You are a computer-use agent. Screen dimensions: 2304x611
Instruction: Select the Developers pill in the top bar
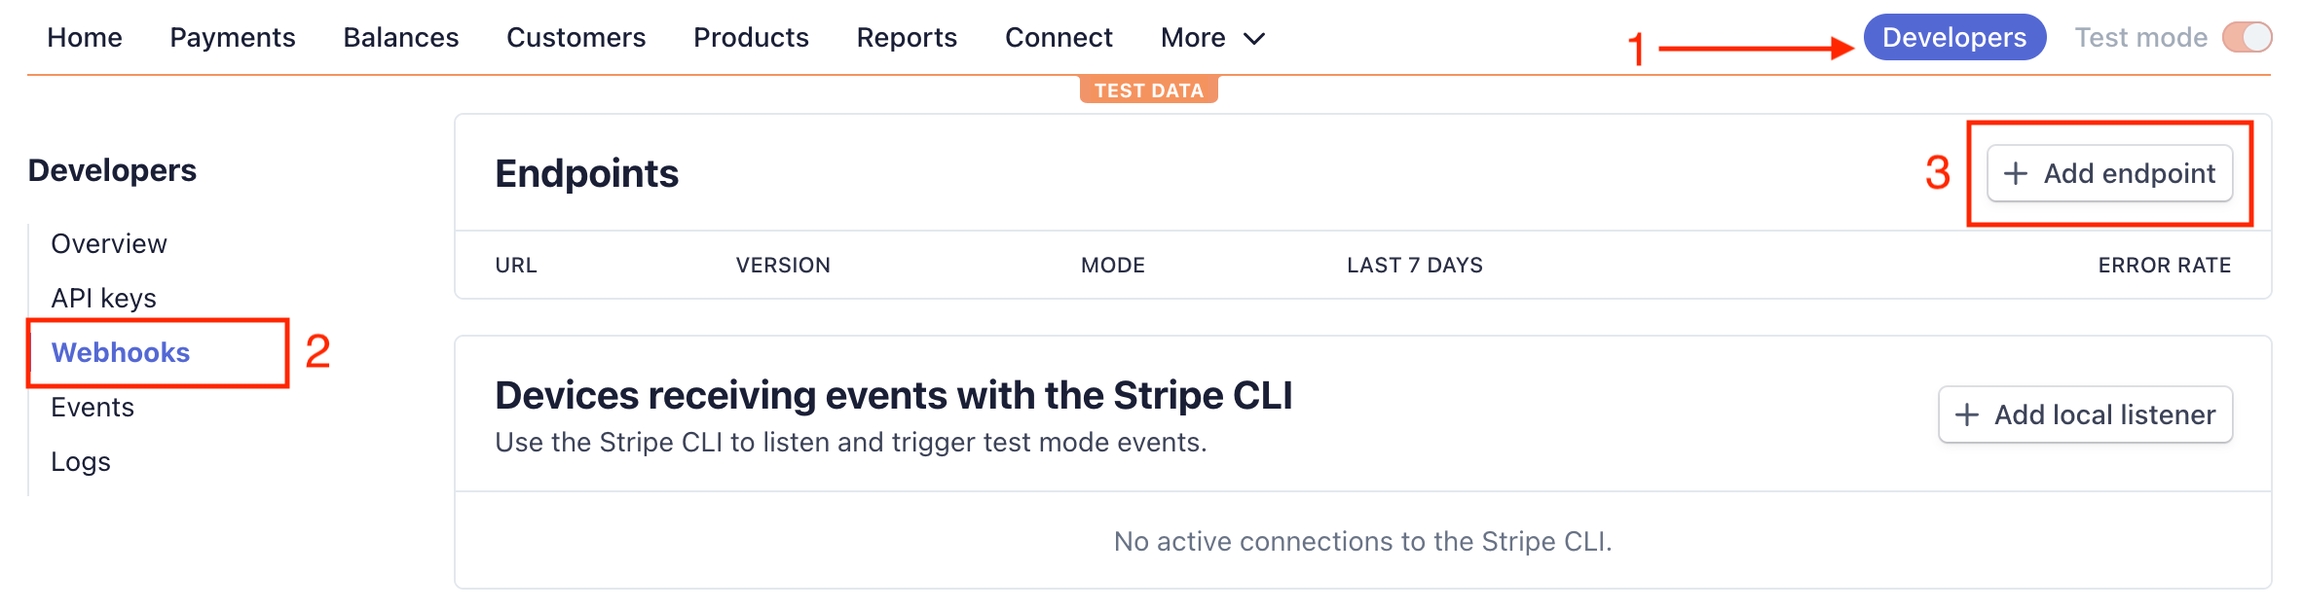coord(1953,37)
